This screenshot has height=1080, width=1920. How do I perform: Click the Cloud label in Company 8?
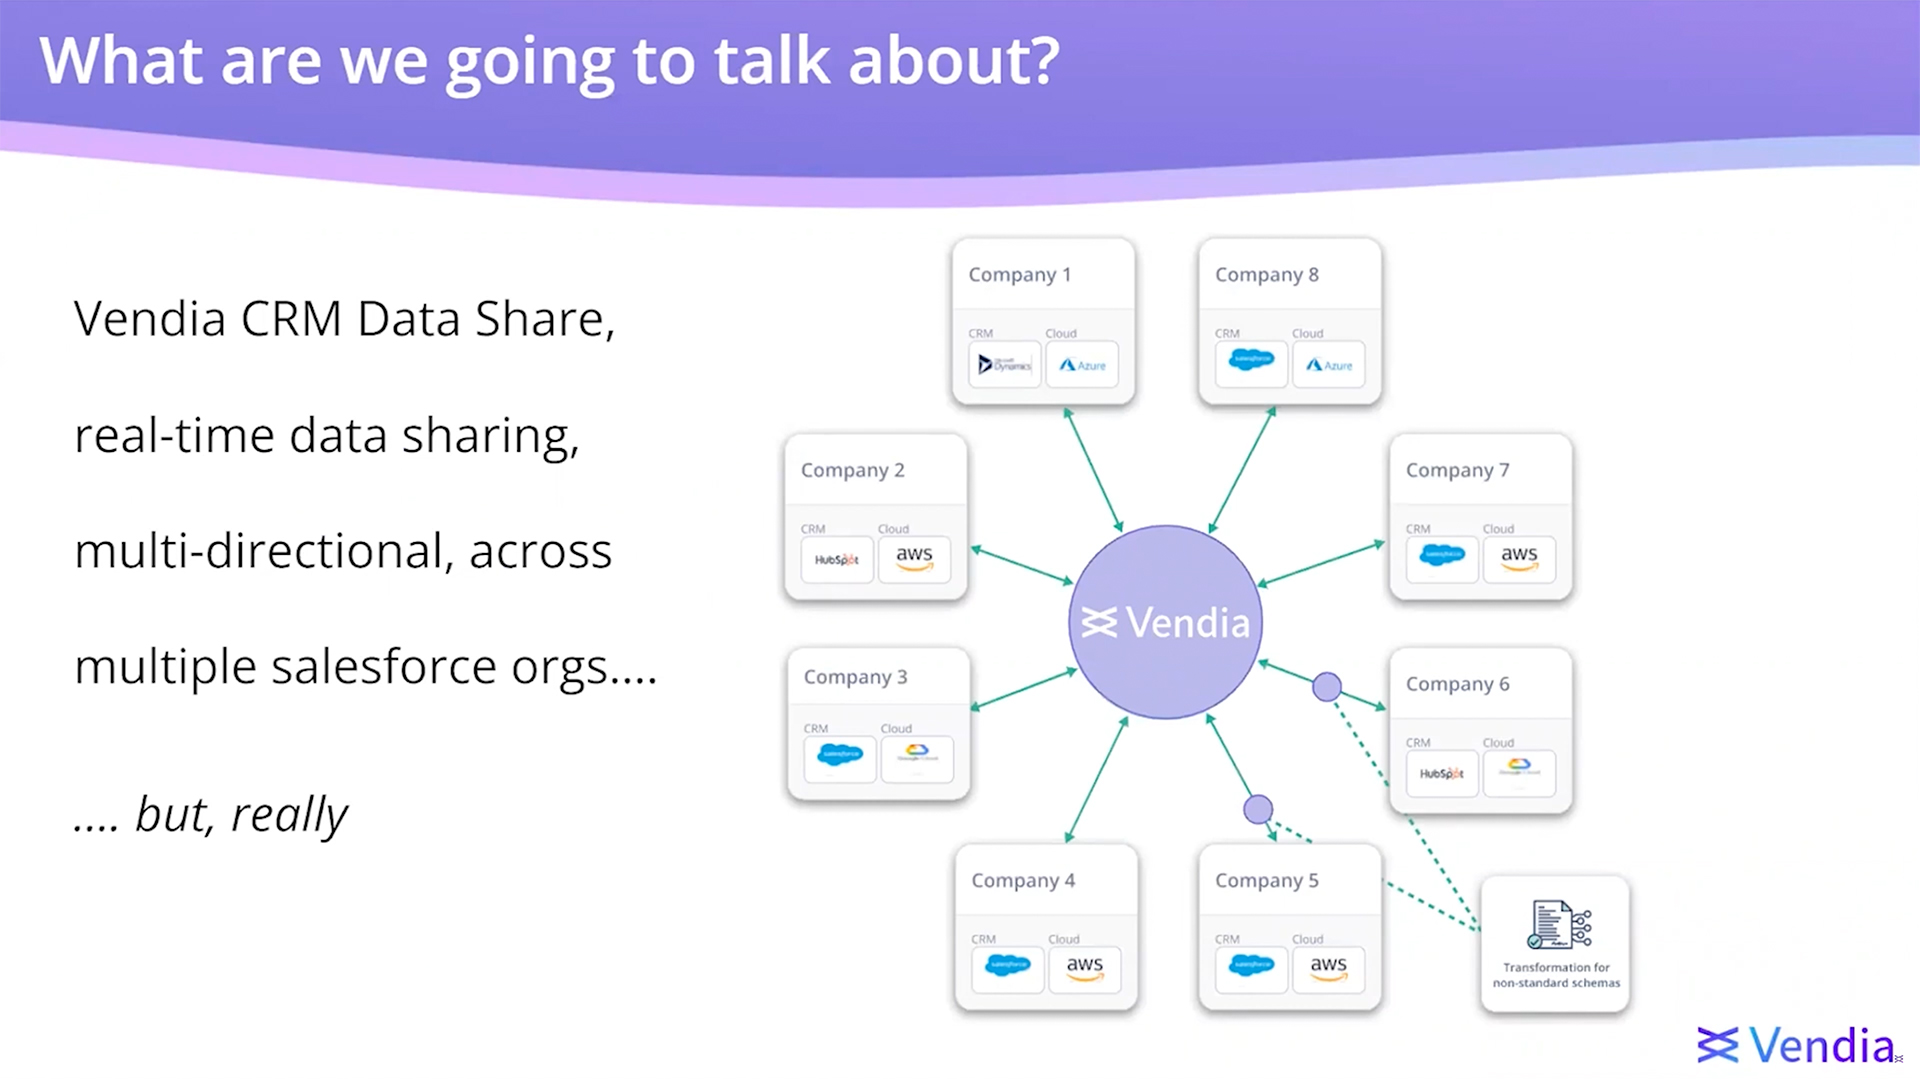(1307, 333)
